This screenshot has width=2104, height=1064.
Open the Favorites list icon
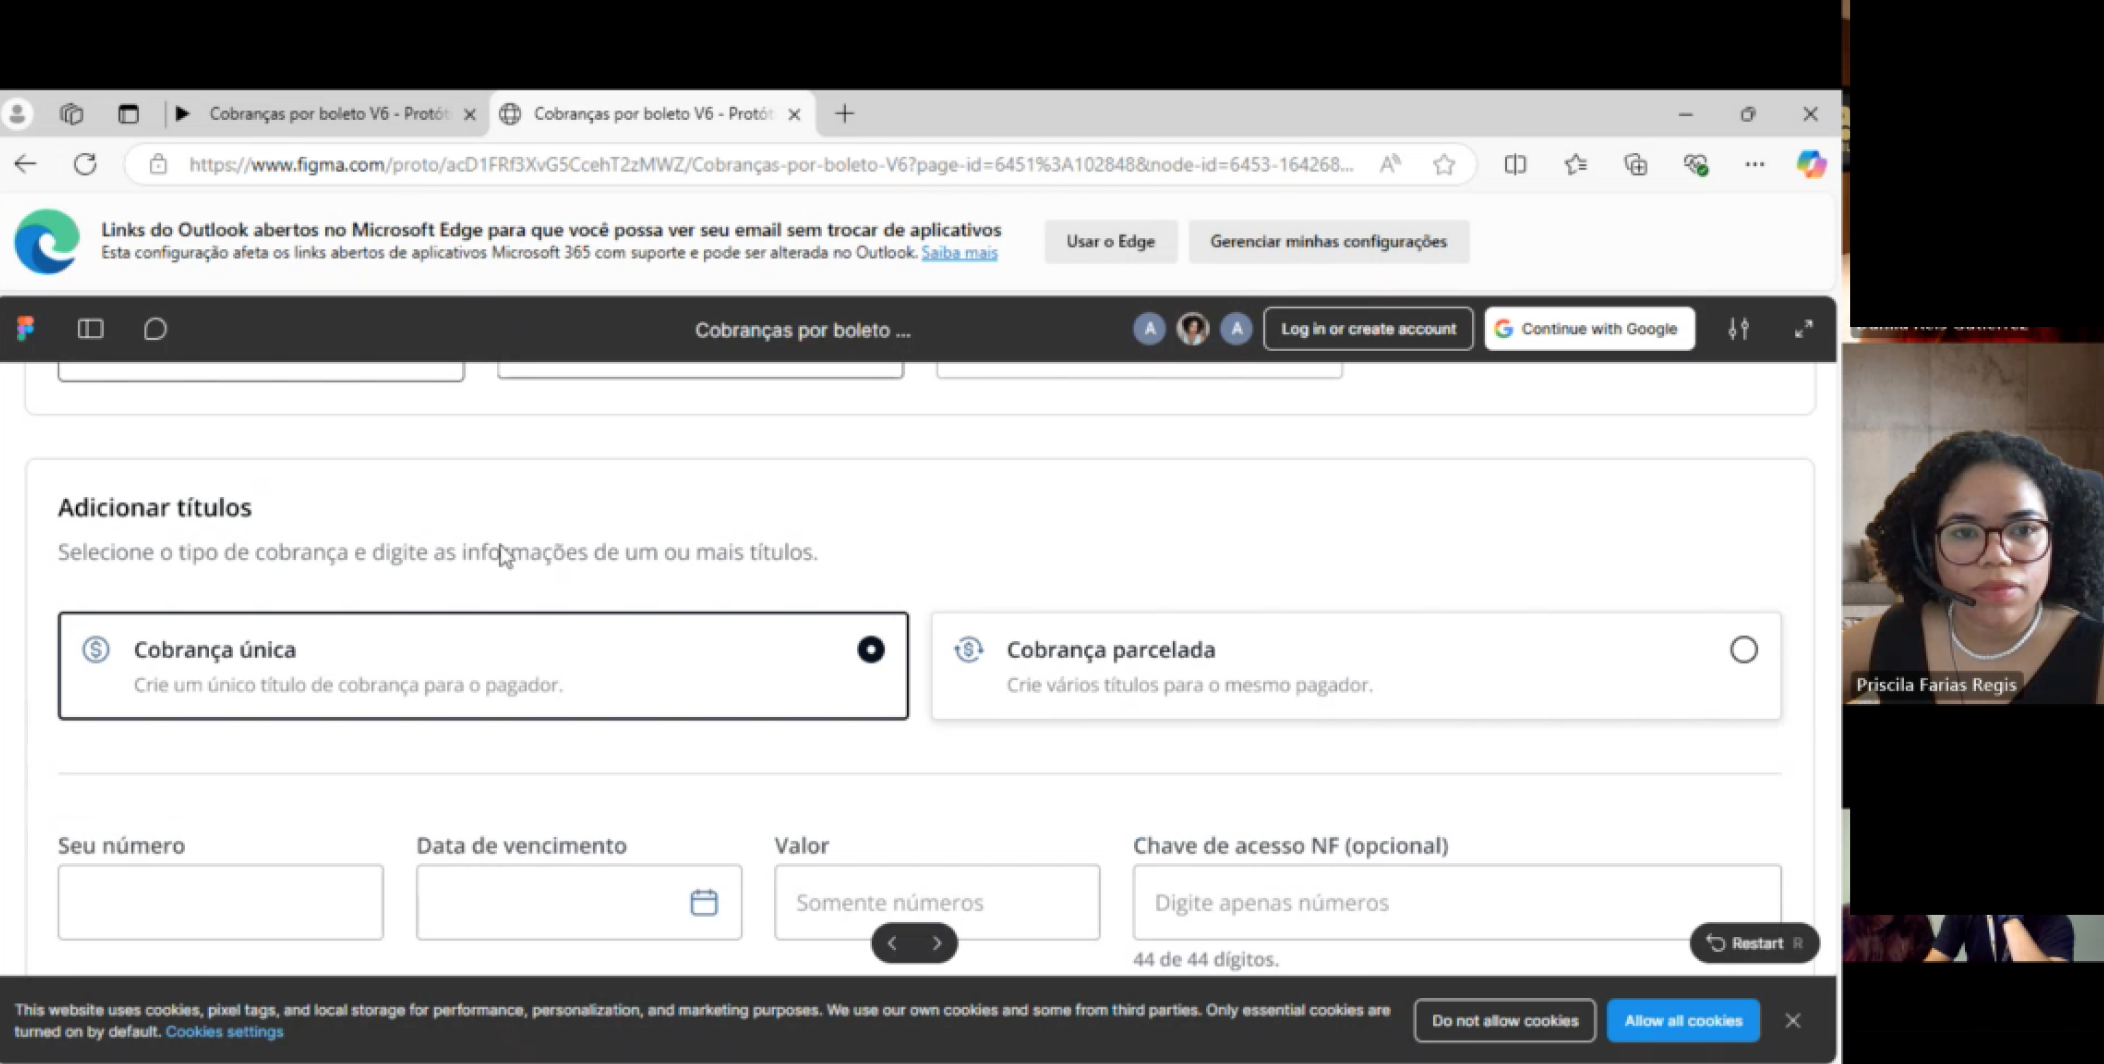pos(1575,164)
